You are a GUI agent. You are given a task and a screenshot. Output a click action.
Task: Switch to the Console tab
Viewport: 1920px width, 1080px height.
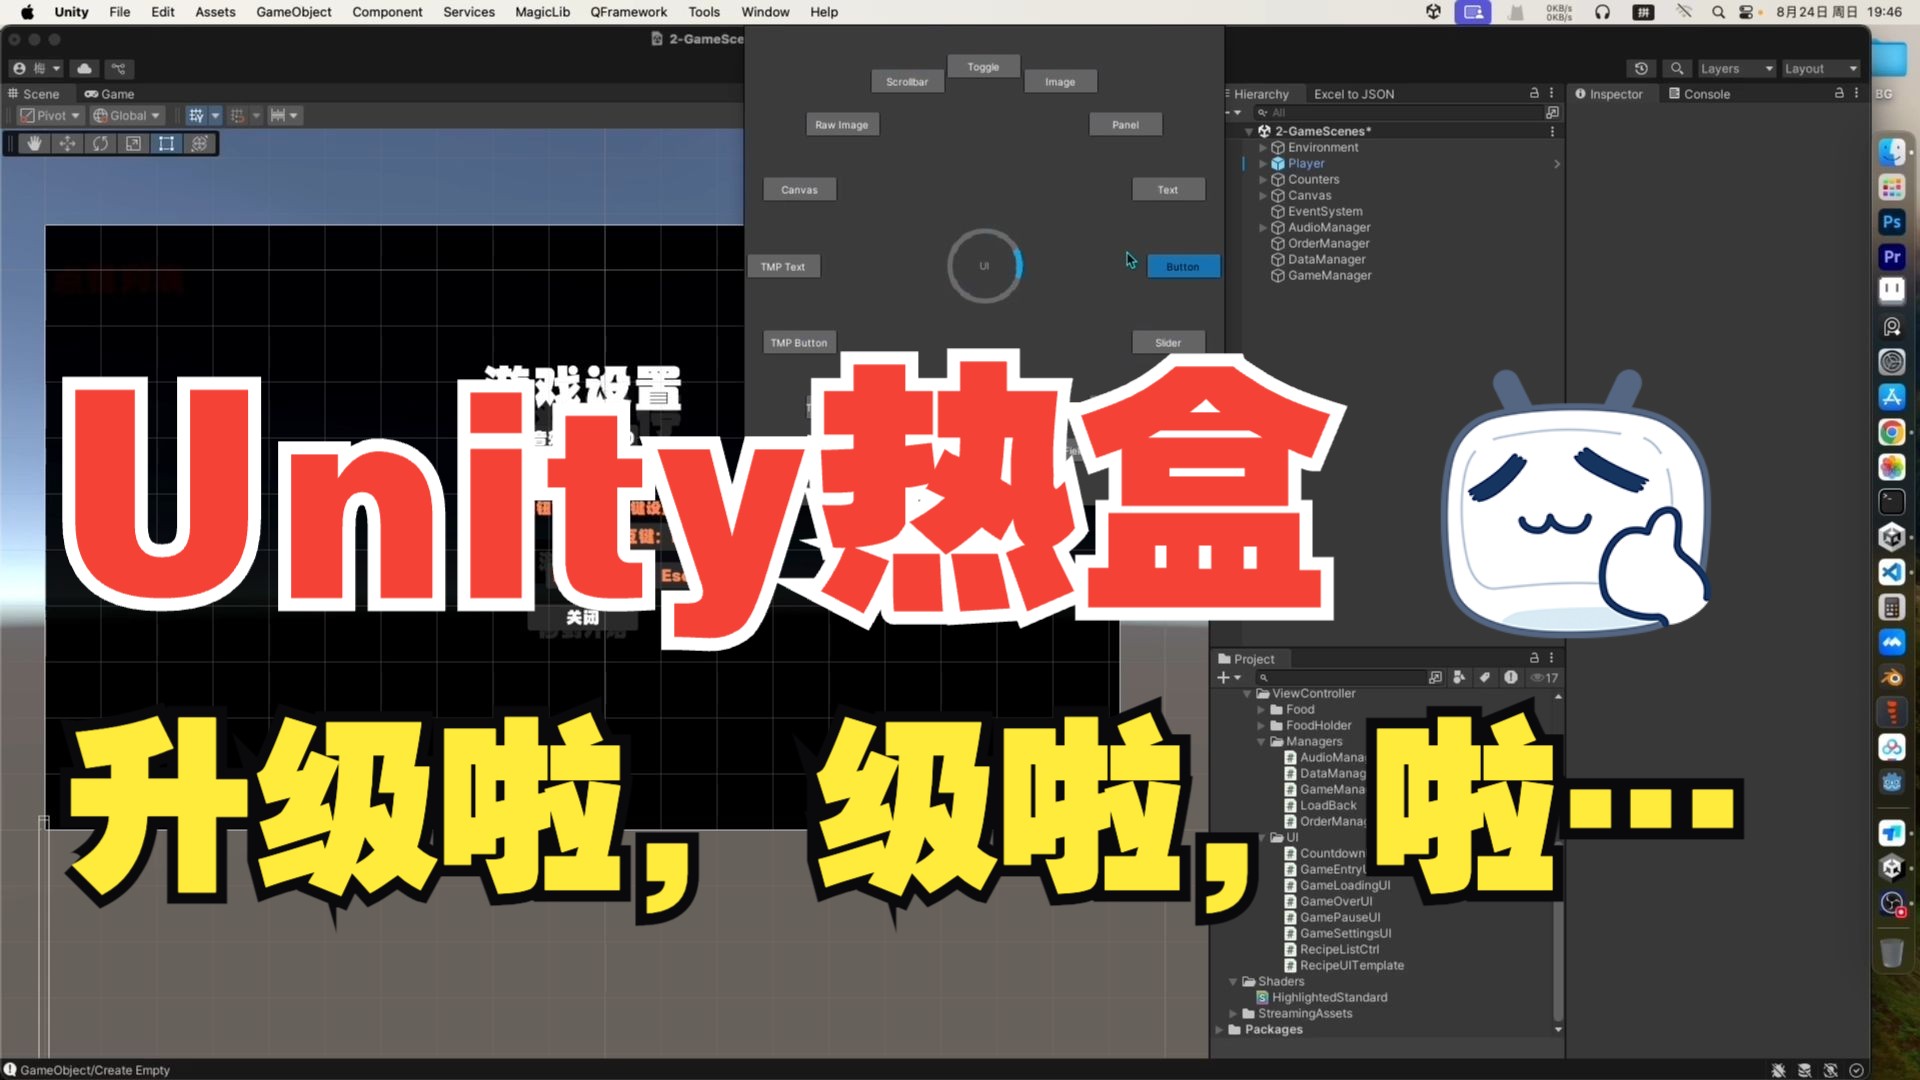(1698, 94)
